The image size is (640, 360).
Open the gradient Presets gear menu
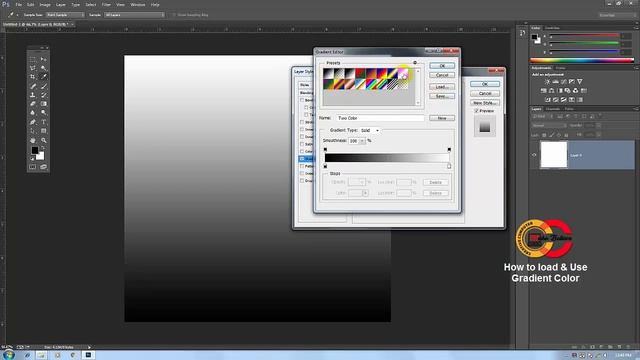pyautogui.click(x=415, y=63)
